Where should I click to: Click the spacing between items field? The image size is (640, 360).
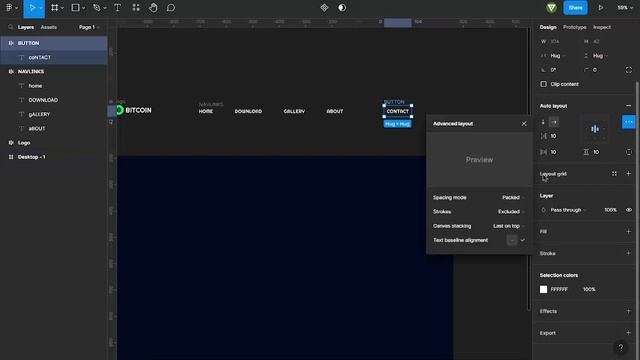553,136
